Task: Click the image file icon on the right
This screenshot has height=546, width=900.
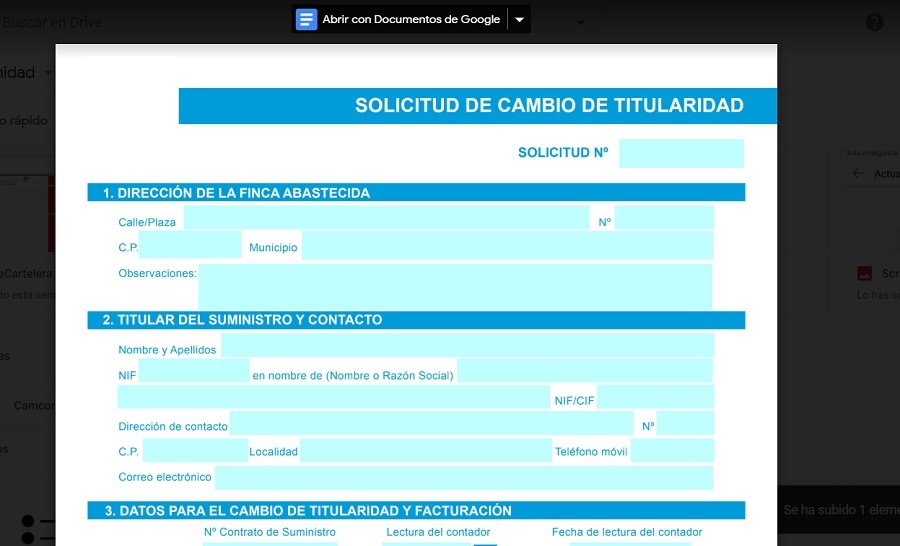Action: point(864,273)
